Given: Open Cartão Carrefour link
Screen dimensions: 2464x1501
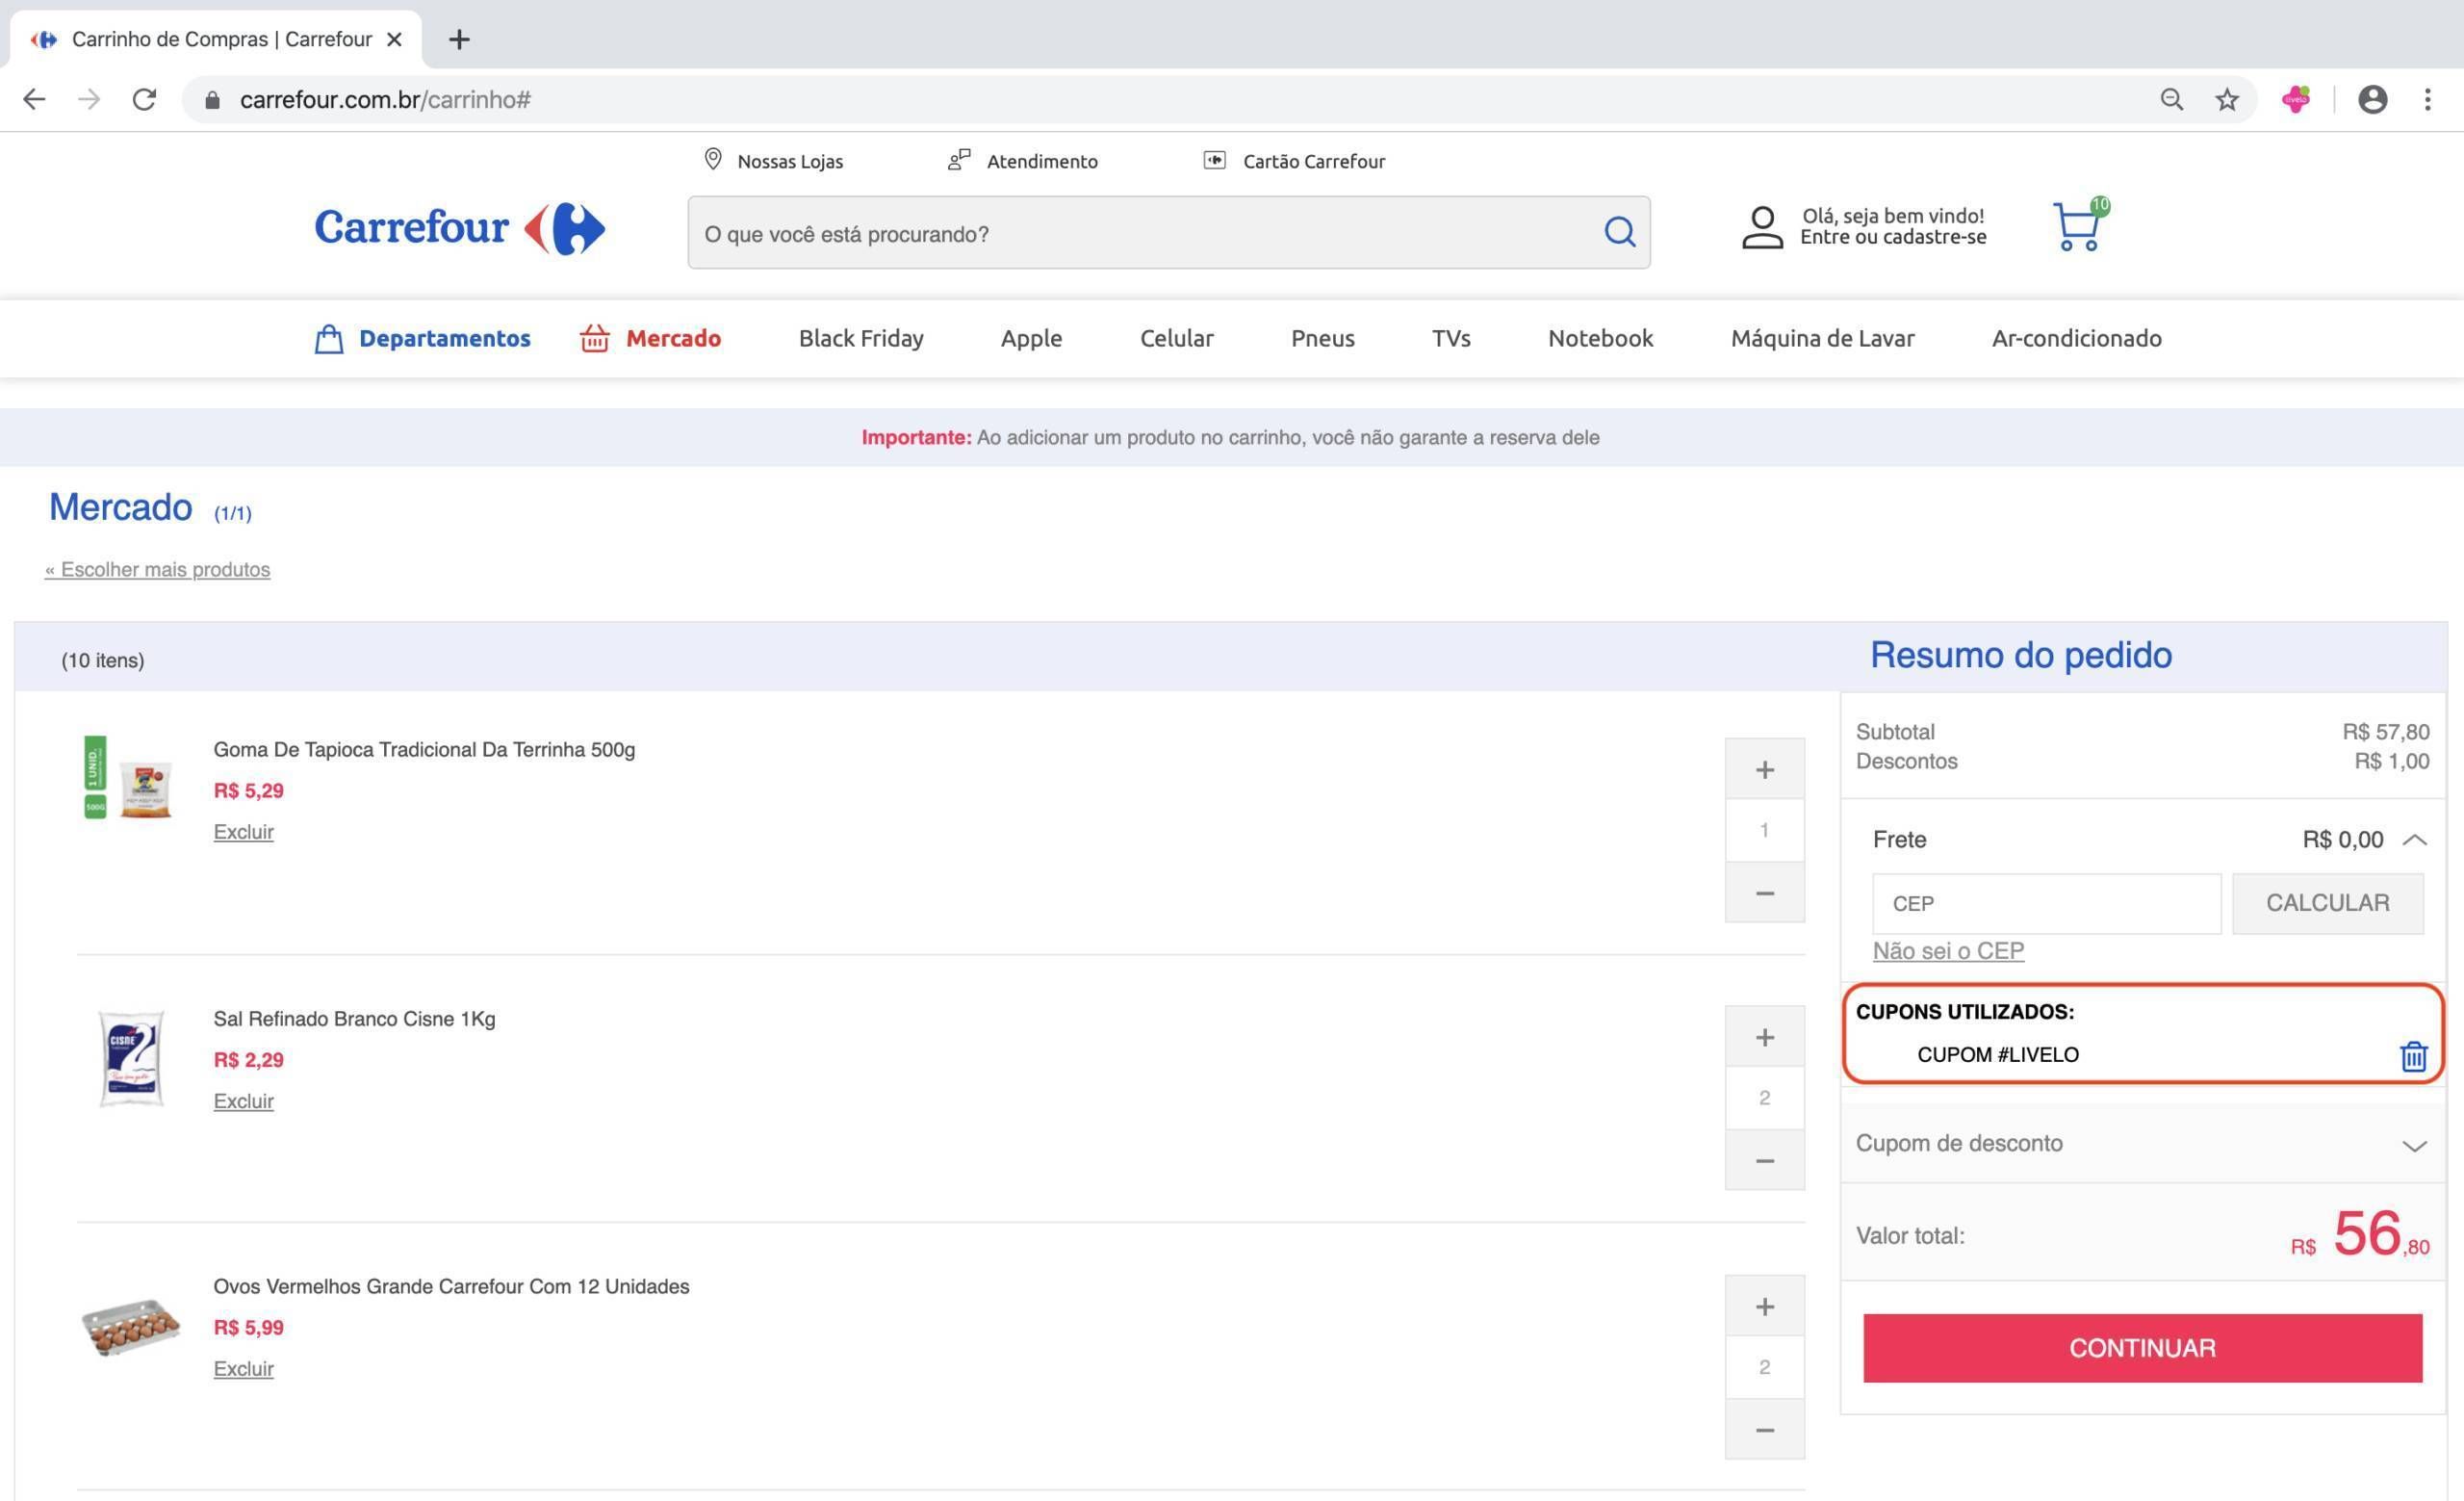Looking at the screenshot, I should coord(1294,160).
